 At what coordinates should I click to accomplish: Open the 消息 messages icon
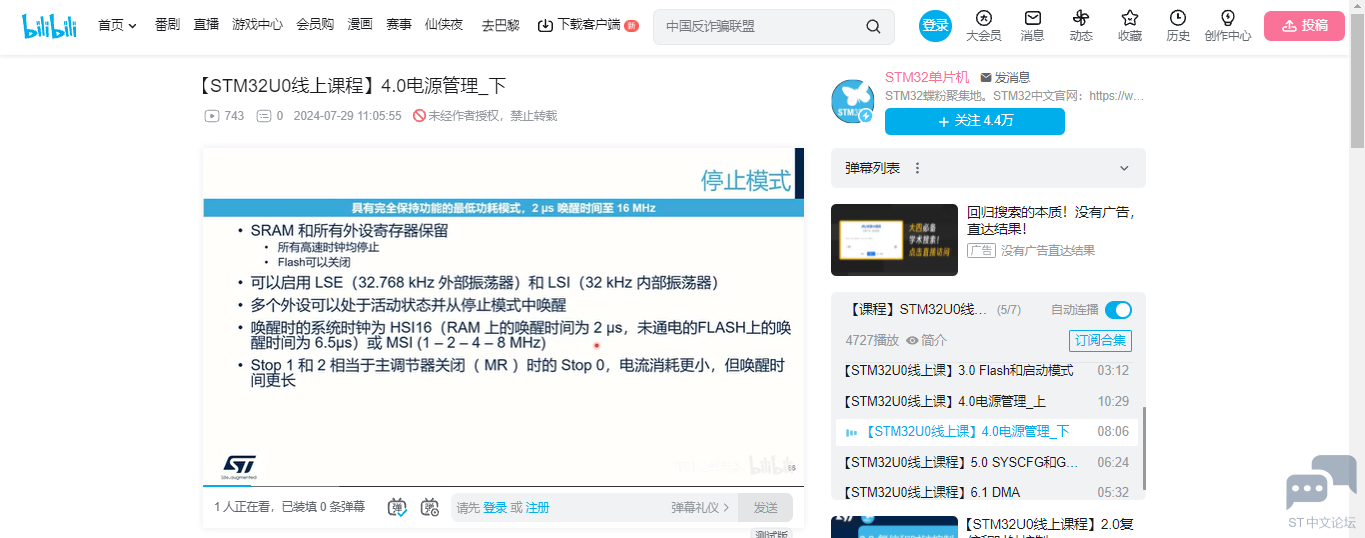click(1033, 18)
